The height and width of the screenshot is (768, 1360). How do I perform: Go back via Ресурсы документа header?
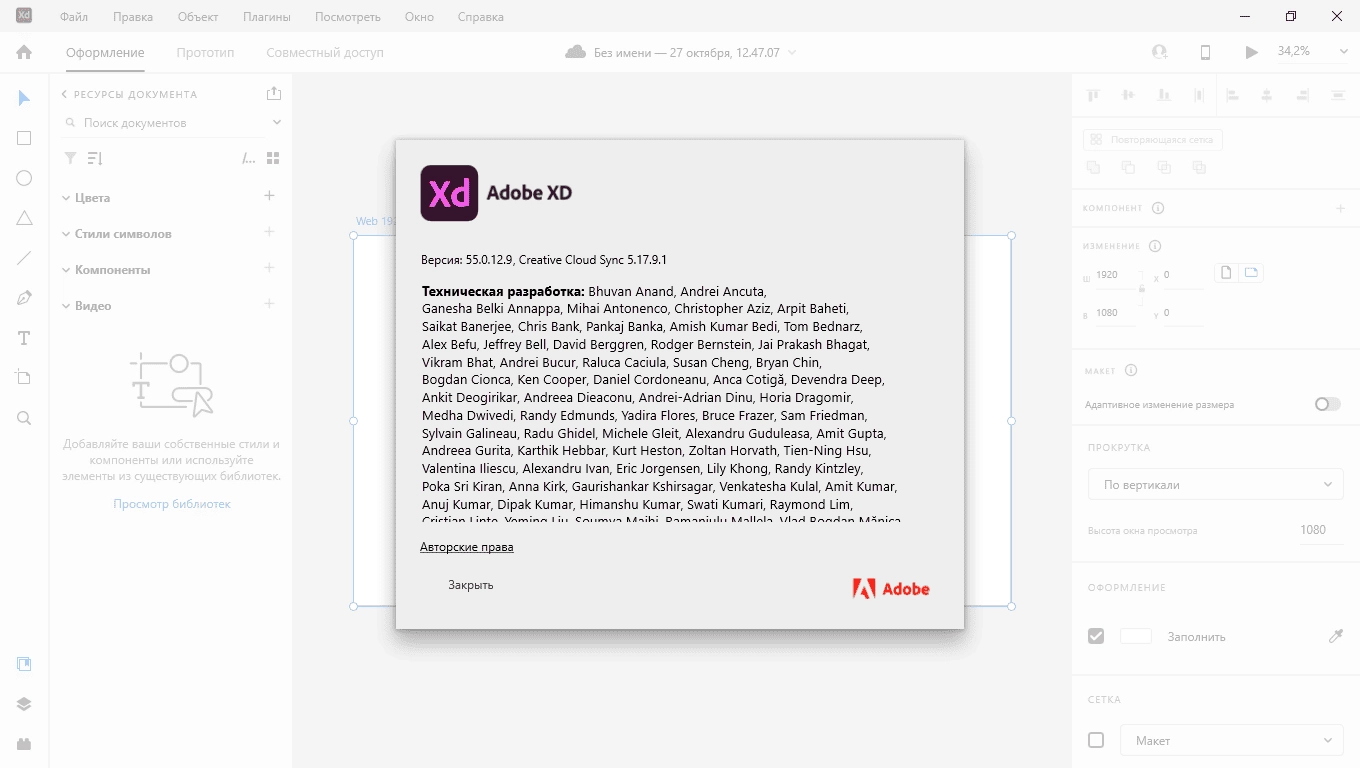(x=129, y=94)
